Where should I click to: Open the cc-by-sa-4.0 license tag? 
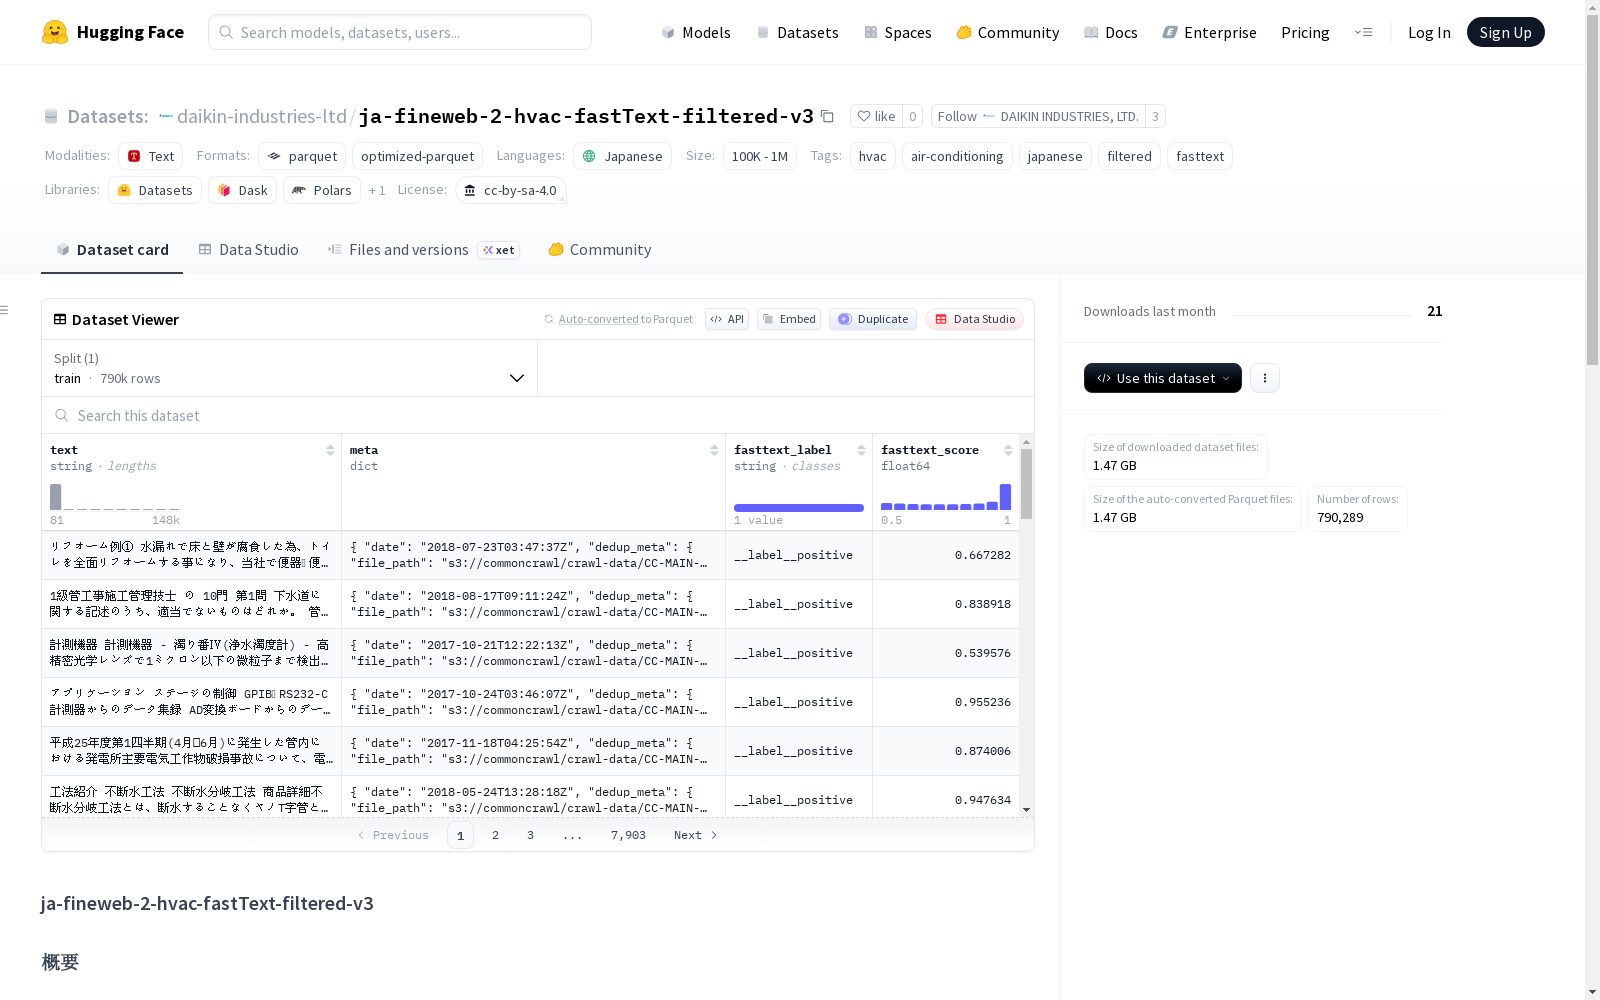click(x=511, y=190)
